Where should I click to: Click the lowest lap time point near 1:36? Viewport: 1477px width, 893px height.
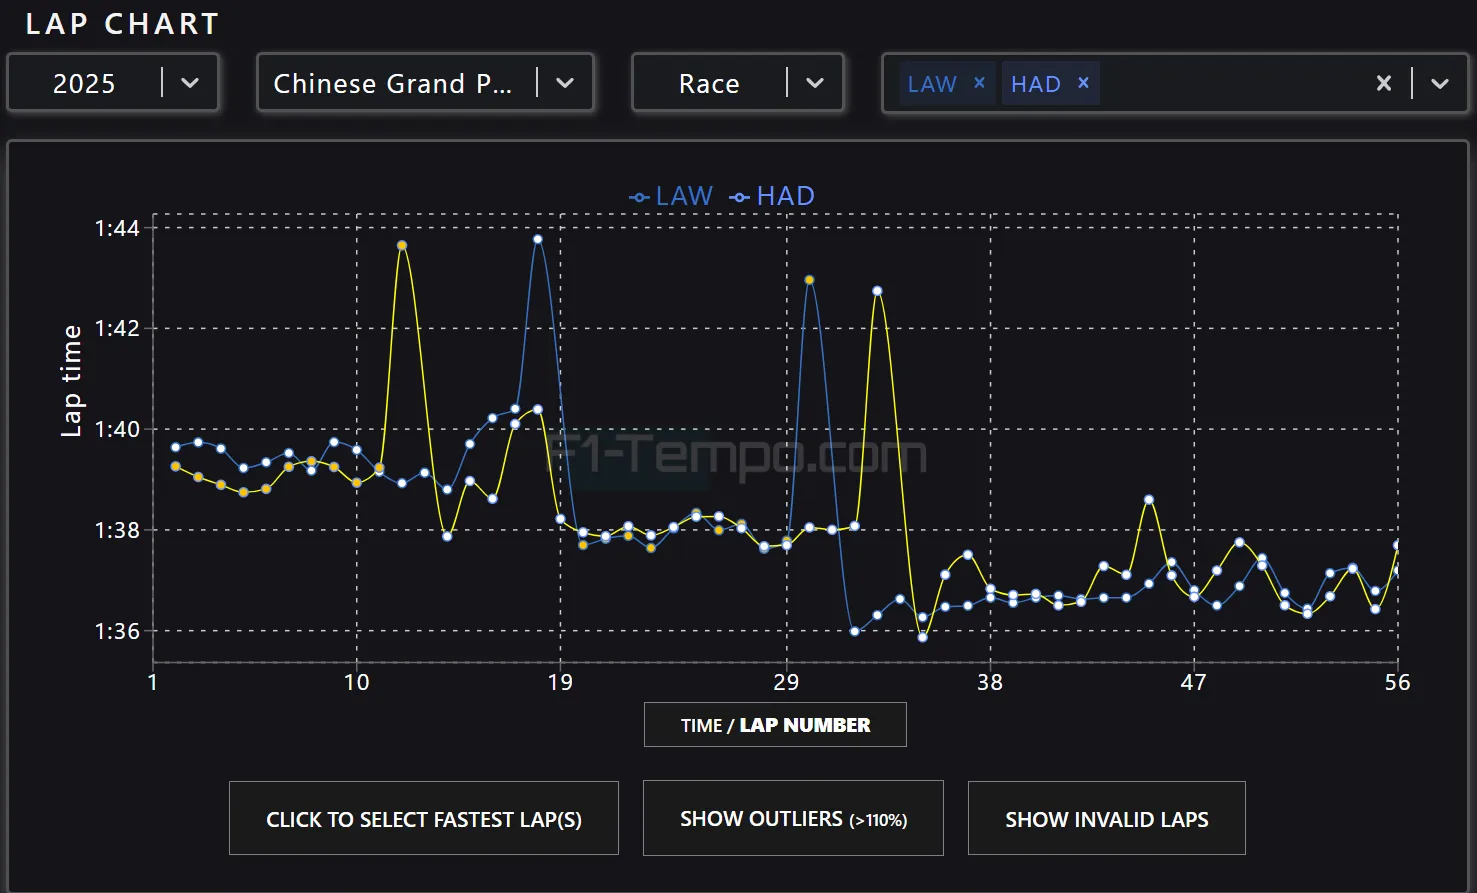(922, 637)
